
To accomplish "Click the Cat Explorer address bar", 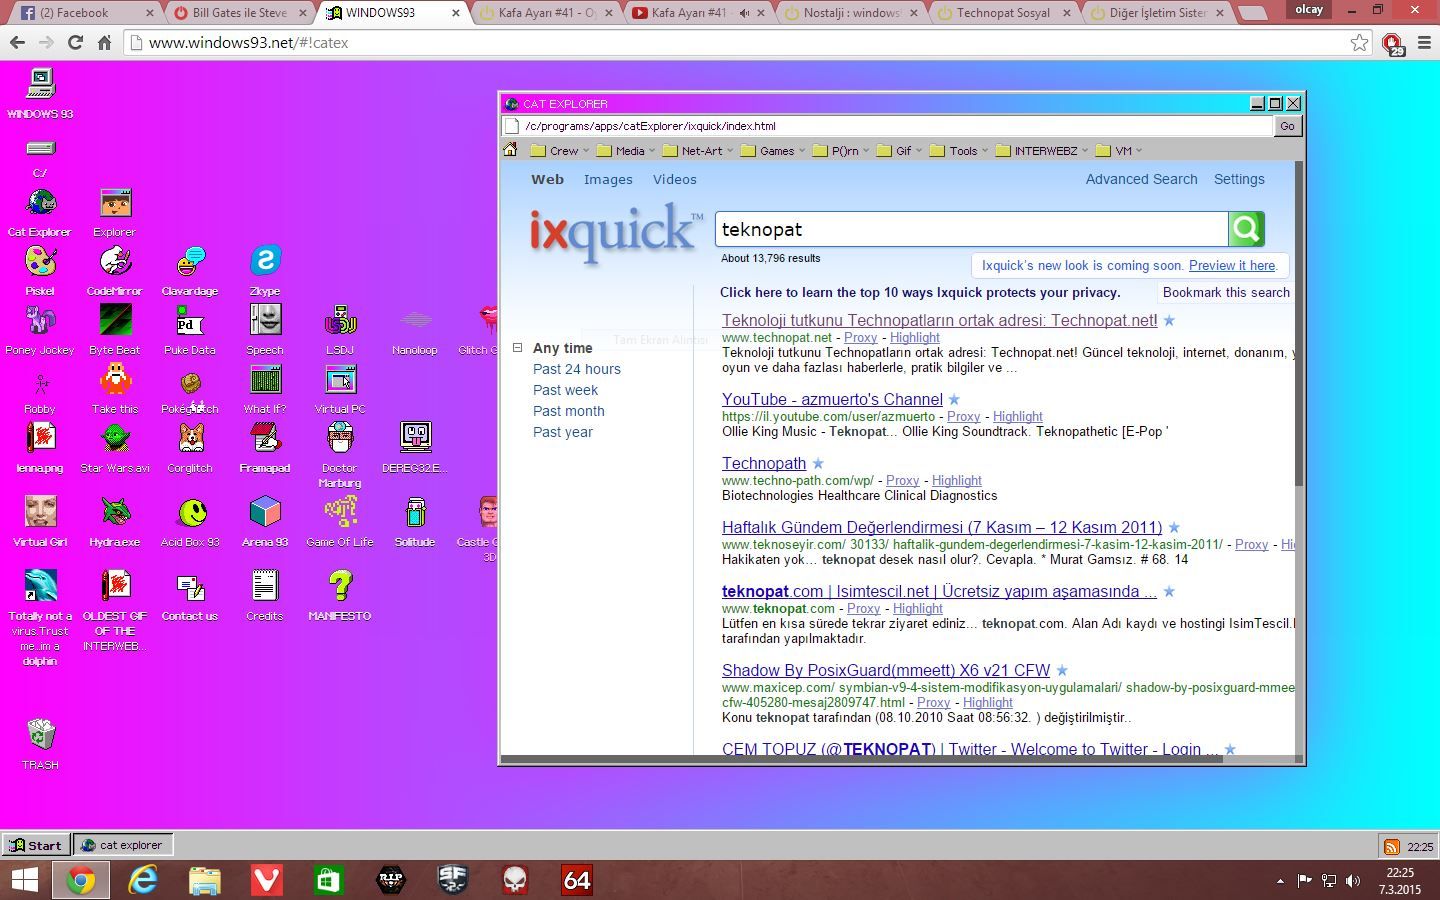I will pyautogui.click(x=887, y=126).
